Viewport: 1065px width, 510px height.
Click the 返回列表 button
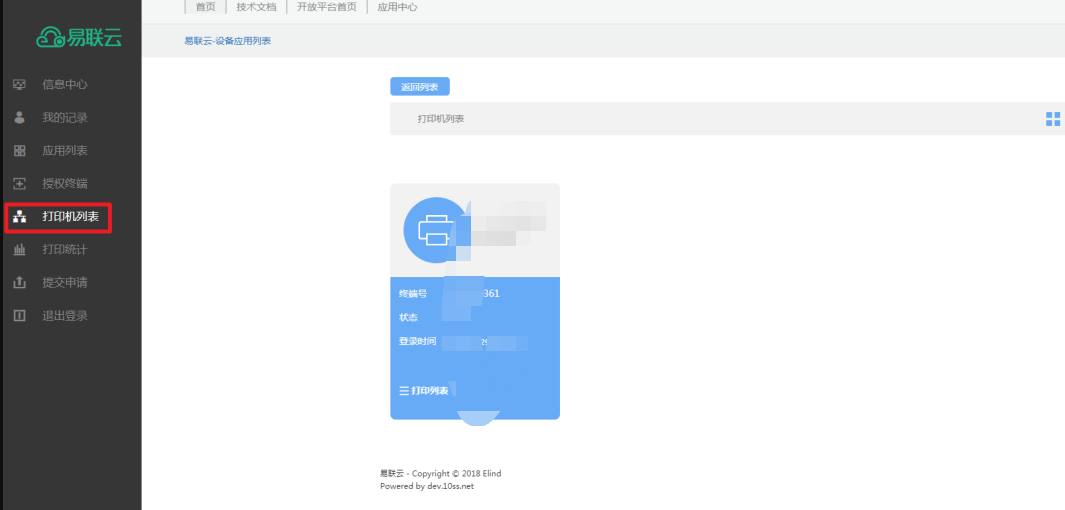pyautogui.click(x=420, y=87)
